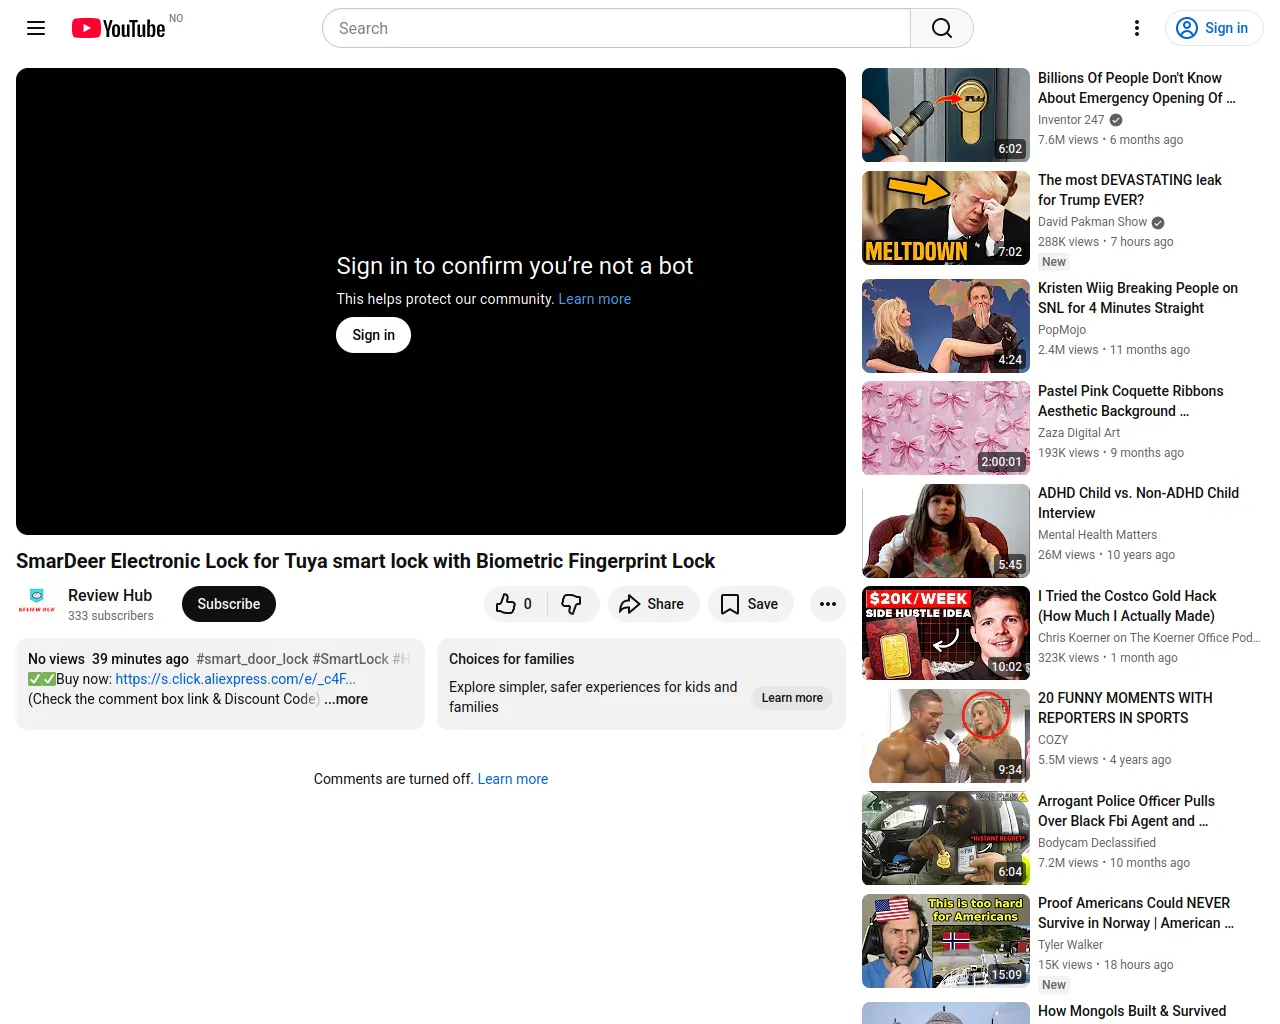
Task: Click the Review Hub channel avatar
Action: (37, 601)
